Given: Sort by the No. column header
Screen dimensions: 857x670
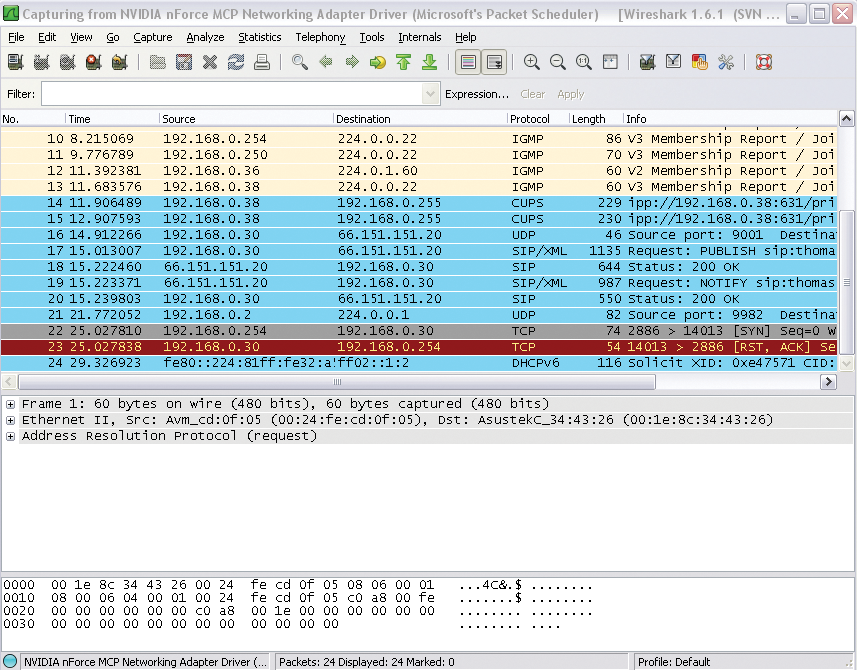Looking at the screenshot, I should 33,119.
